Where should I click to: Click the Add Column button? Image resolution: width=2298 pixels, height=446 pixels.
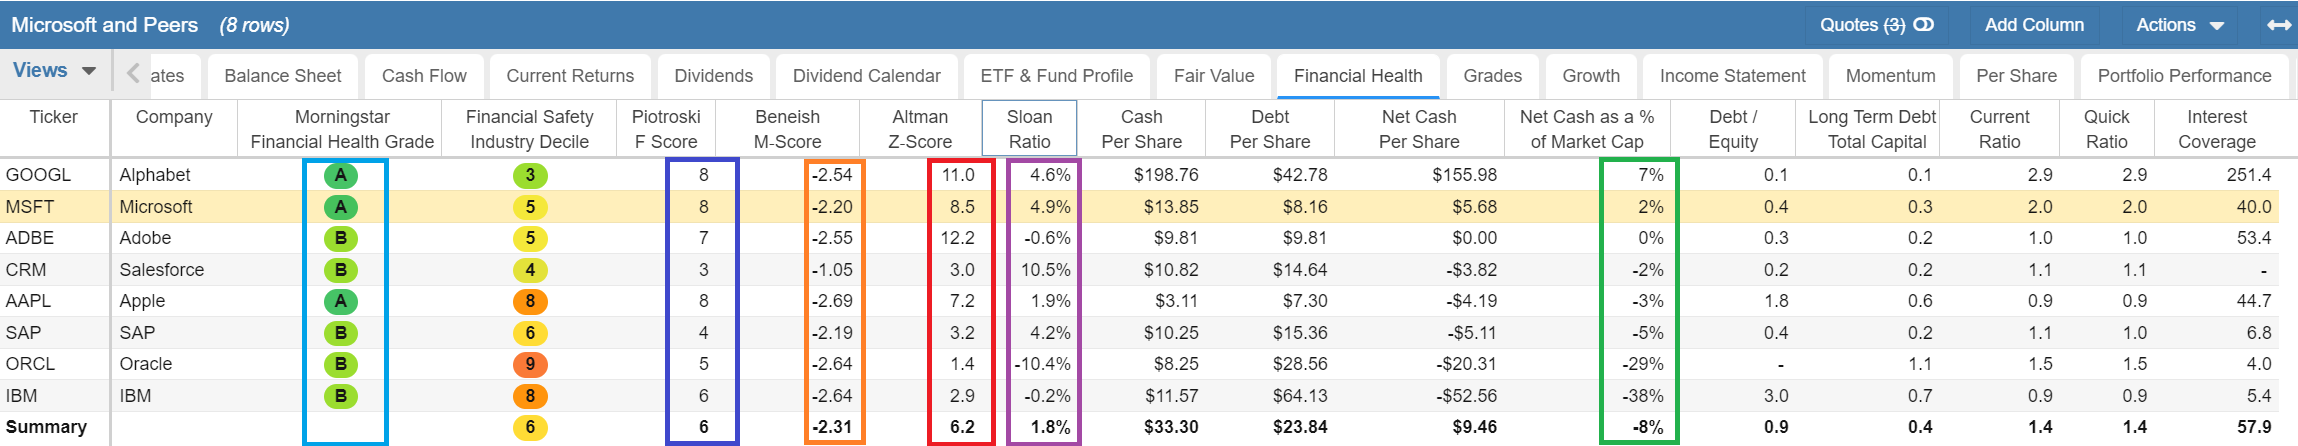(2034, 25)
